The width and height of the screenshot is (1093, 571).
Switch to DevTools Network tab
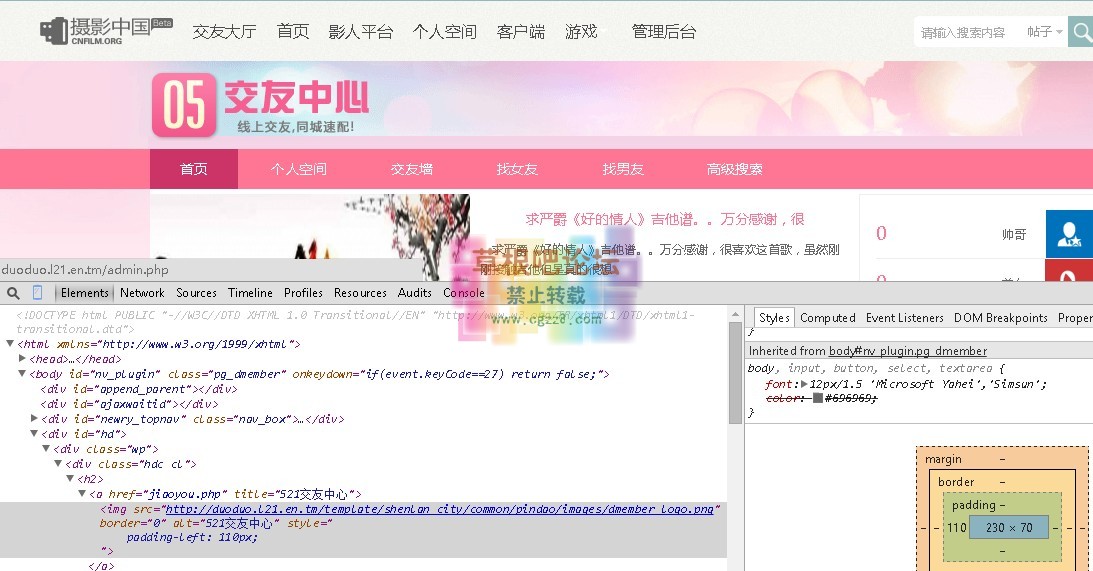142,293
